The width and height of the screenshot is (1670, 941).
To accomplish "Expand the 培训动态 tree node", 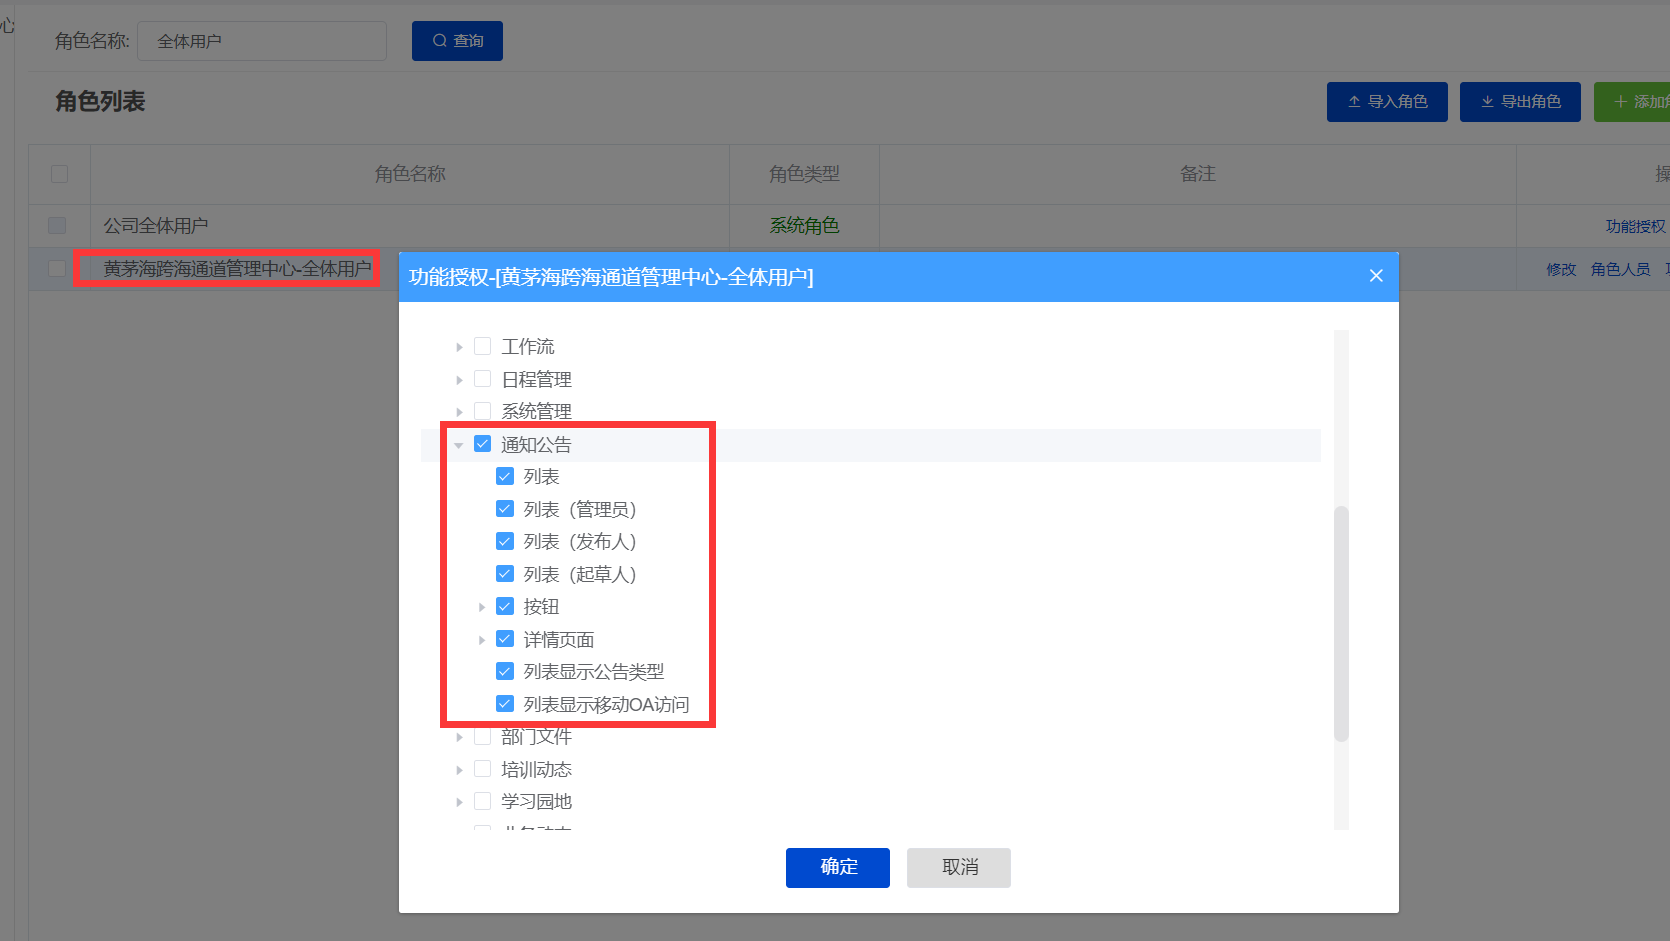I will pos(459,770).
